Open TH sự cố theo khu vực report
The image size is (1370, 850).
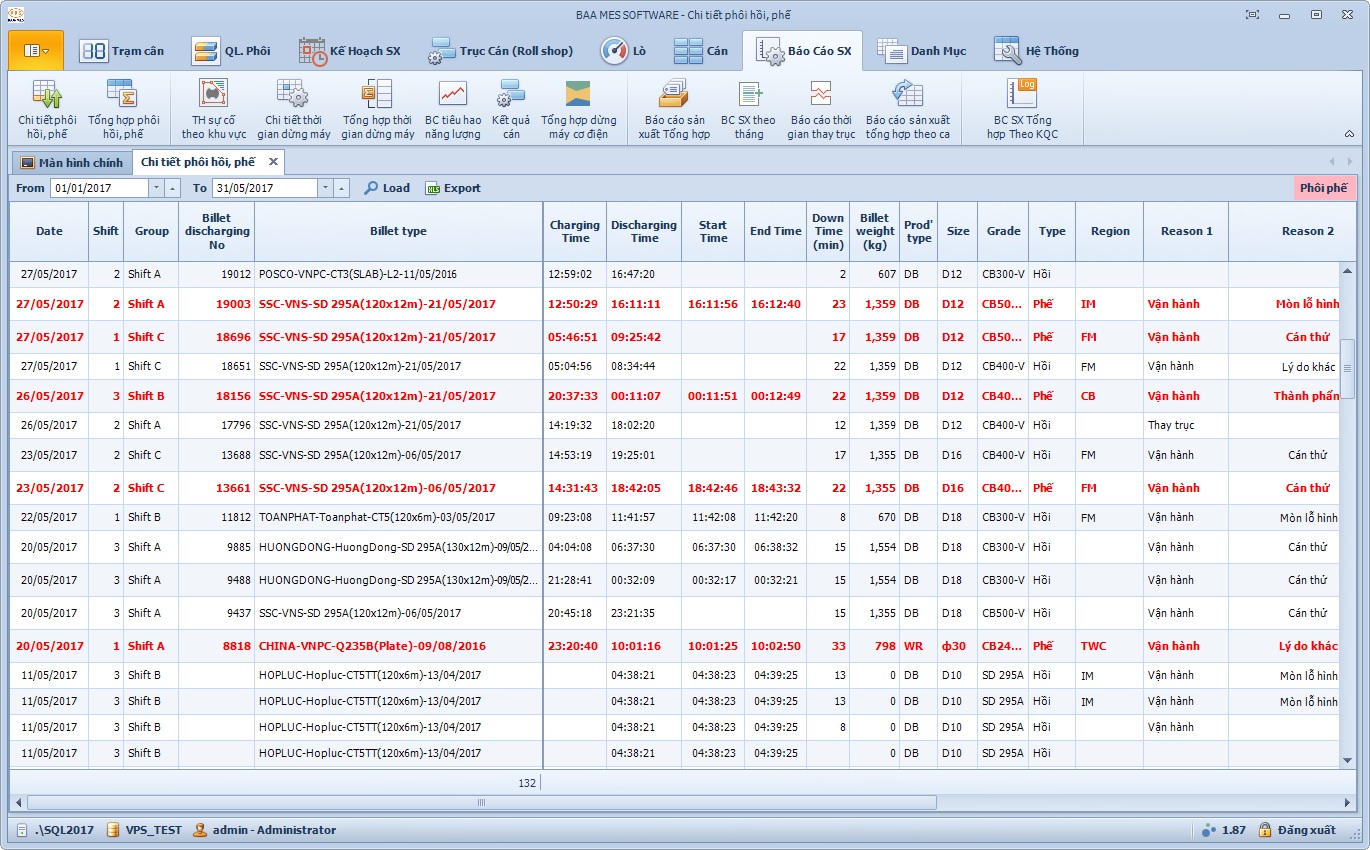[213, 108]
